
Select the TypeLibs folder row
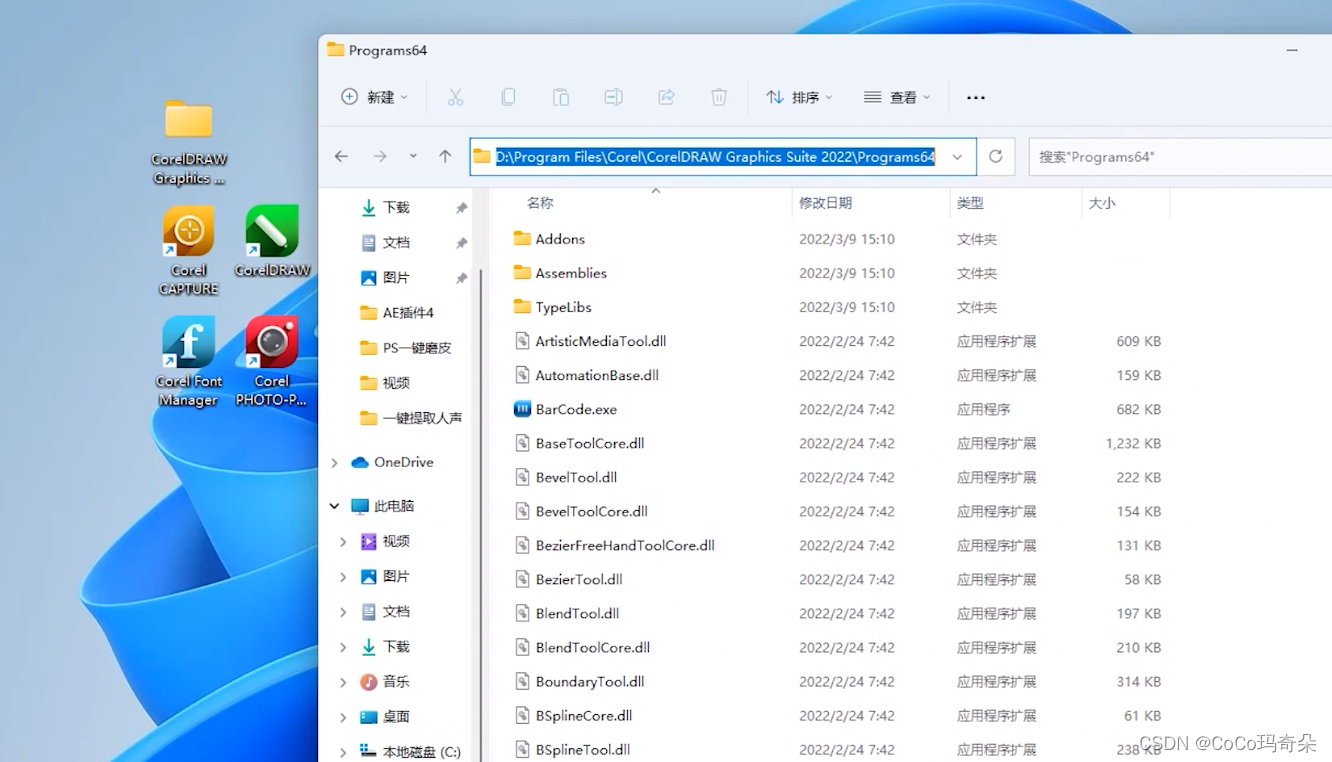(x=840, y=307)
